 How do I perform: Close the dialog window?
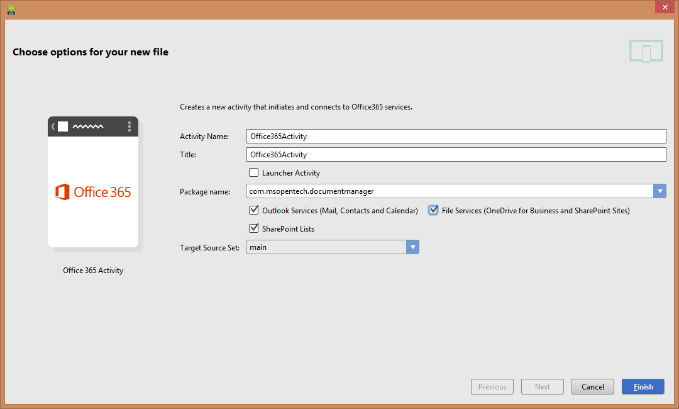[665, 7]
